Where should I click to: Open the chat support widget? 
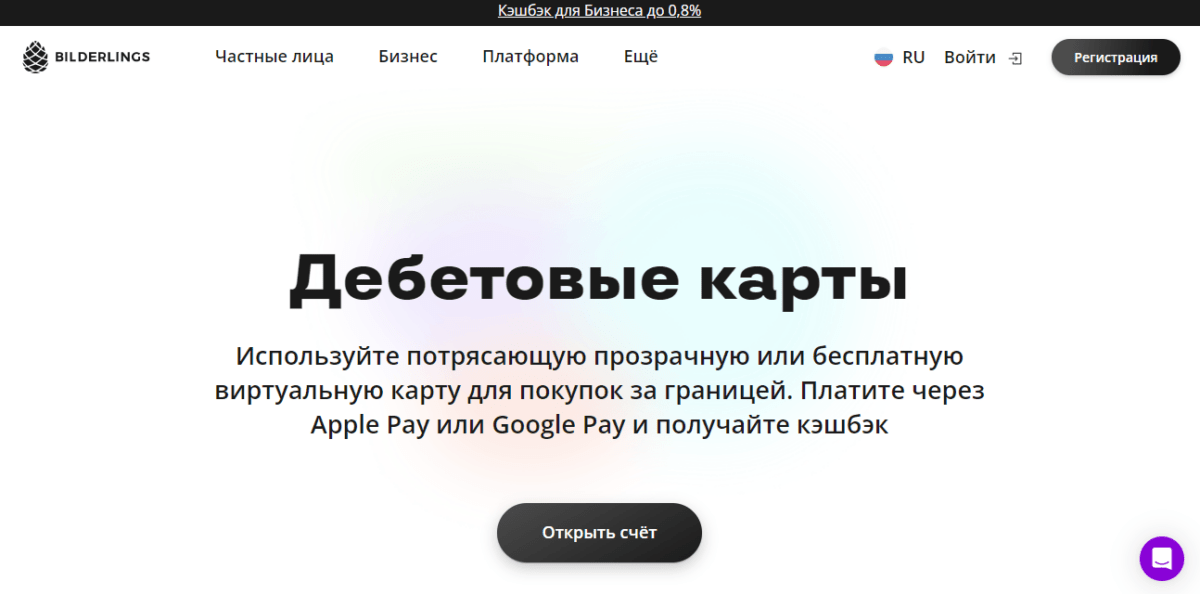click(x=1162, y=558)
